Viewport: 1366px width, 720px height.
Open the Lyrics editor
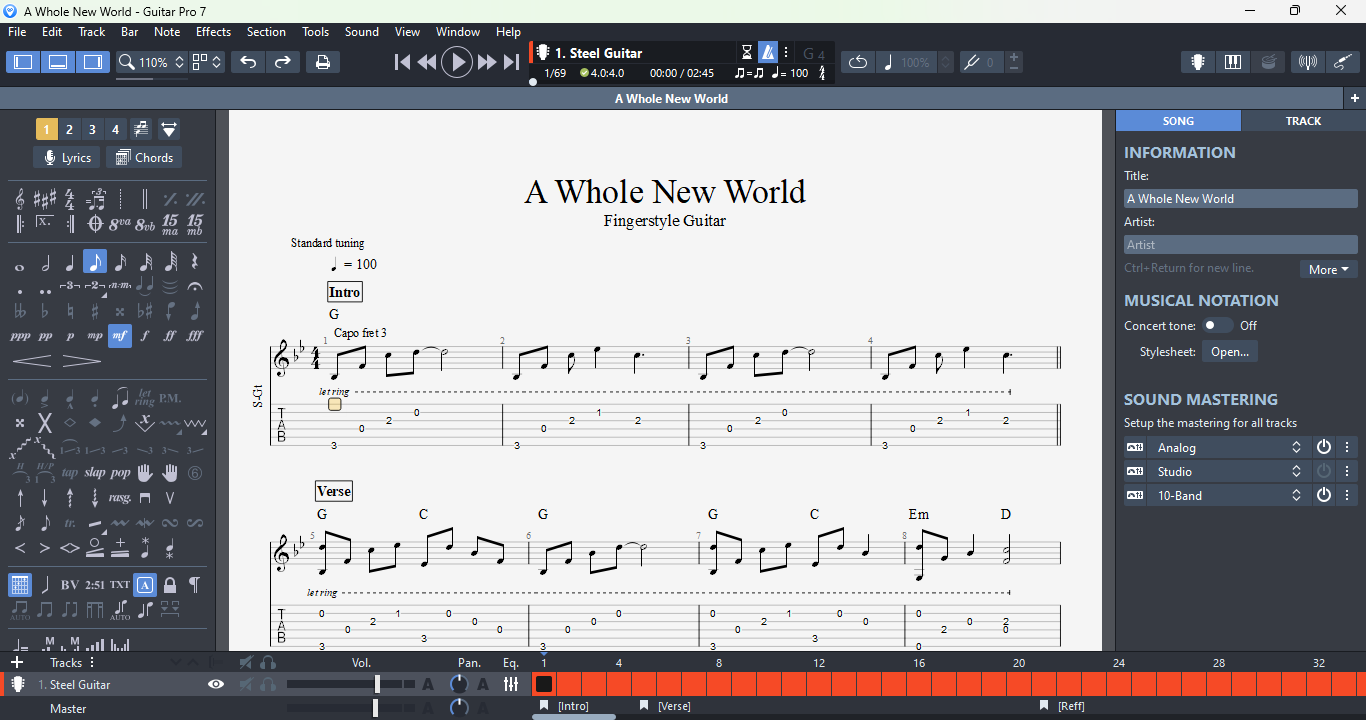click(x=66, y=157)
